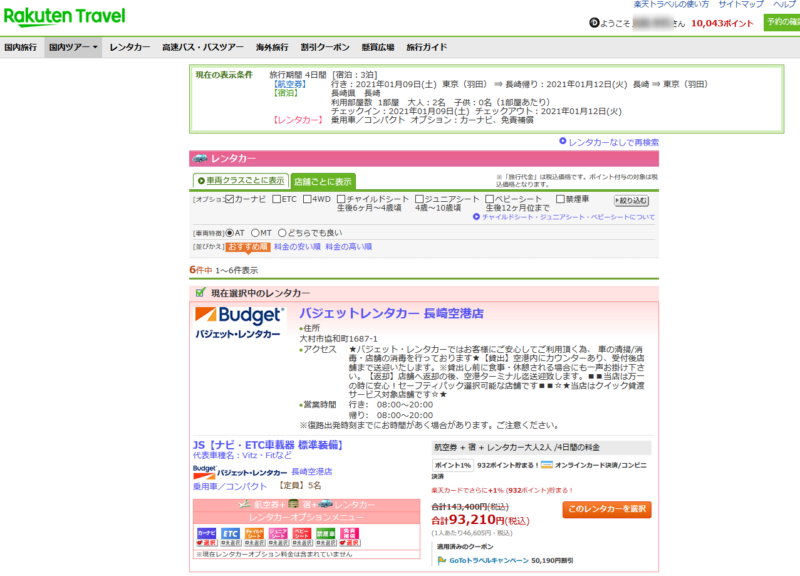Image resolution: width=800 pixels, height=576 pixels.
Task: Sort by おすすめ順
Action: [x=247, y=247]
